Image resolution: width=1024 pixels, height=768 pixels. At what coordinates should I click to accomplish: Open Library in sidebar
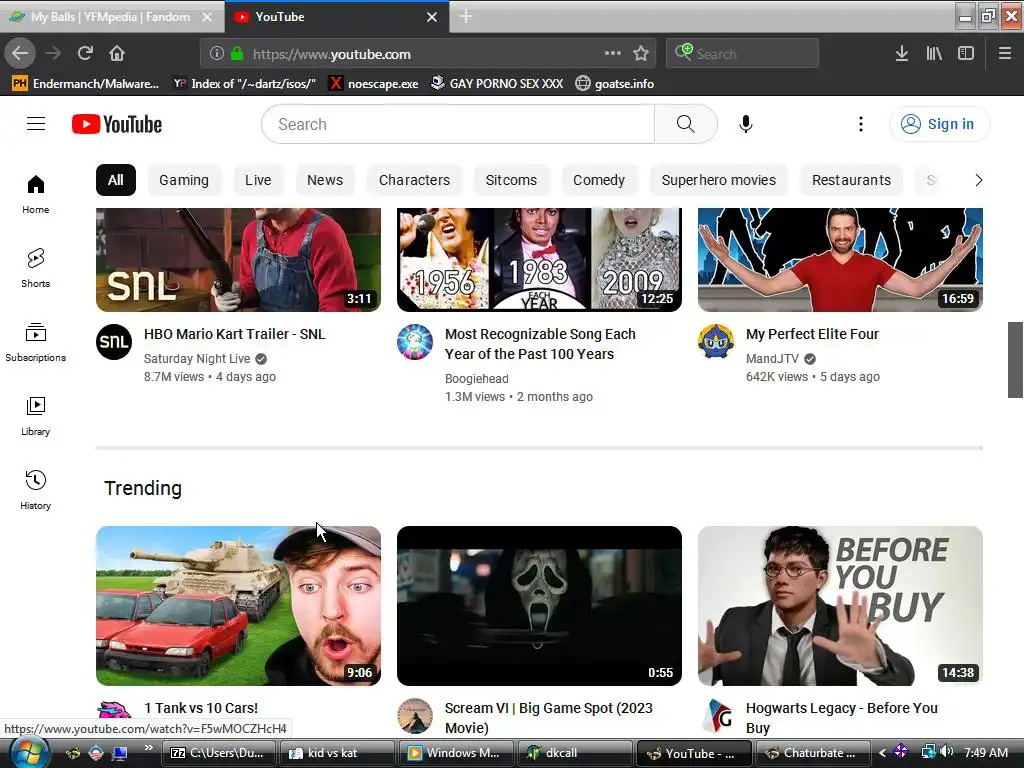36,416
